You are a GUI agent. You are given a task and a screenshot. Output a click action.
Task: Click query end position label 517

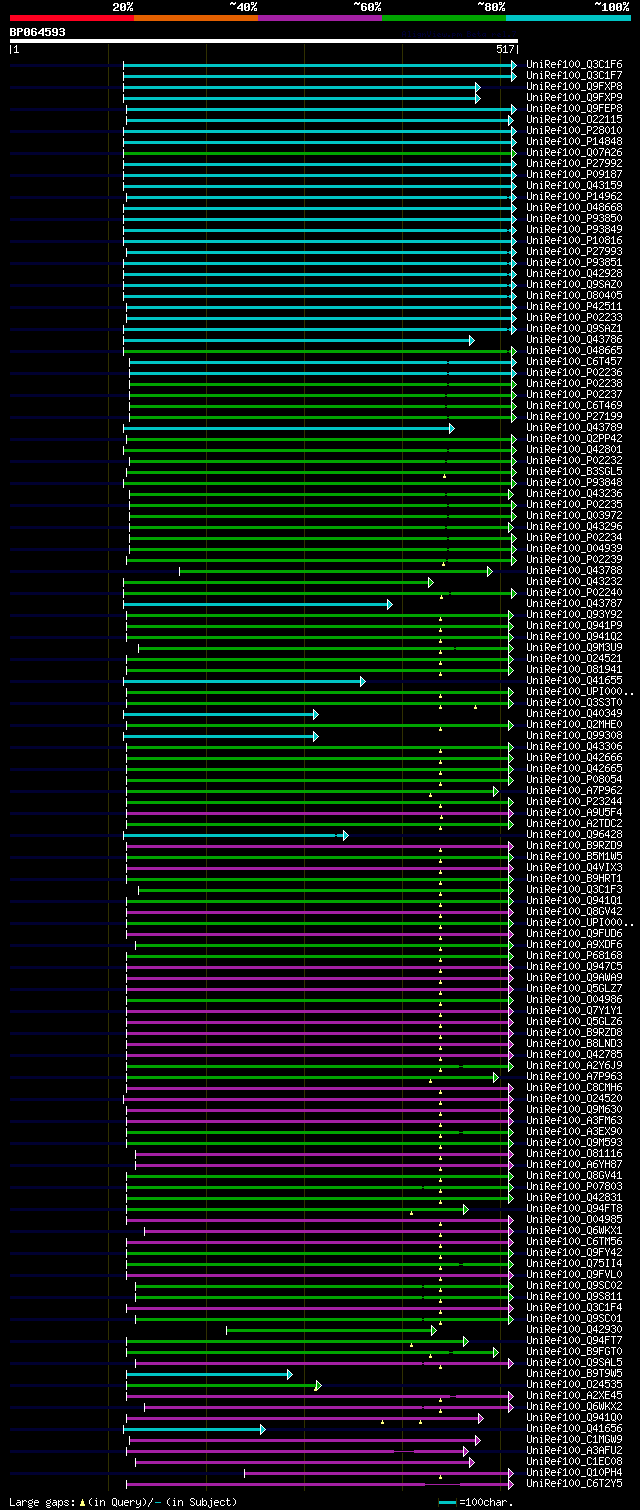[x=505, y=49]
